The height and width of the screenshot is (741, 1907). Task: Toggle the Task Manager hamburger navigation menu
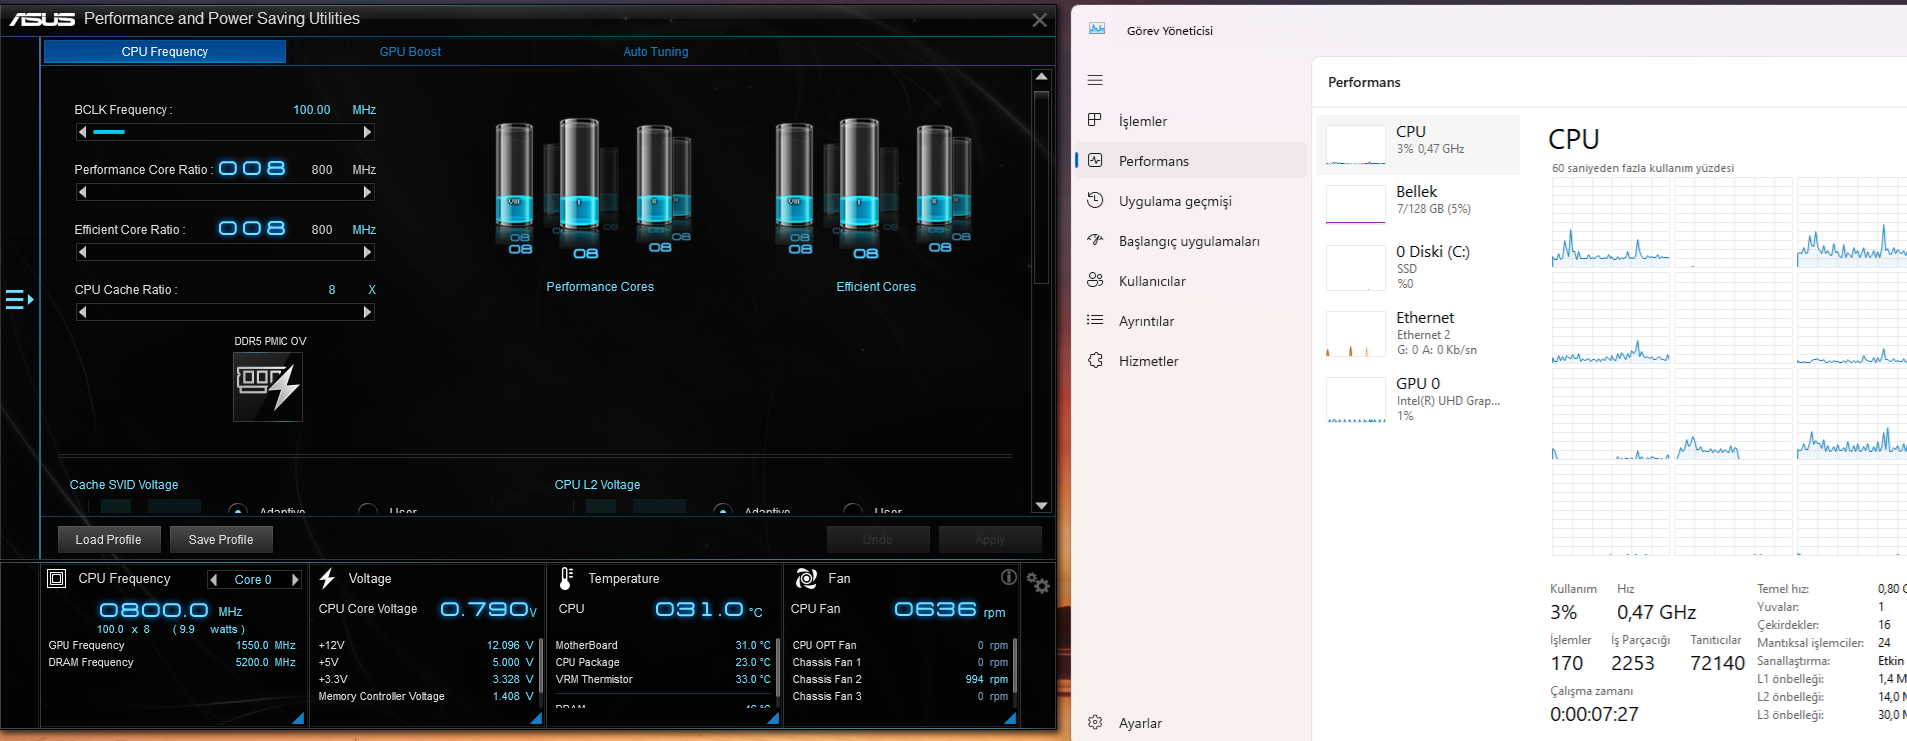click(1095, 80)
